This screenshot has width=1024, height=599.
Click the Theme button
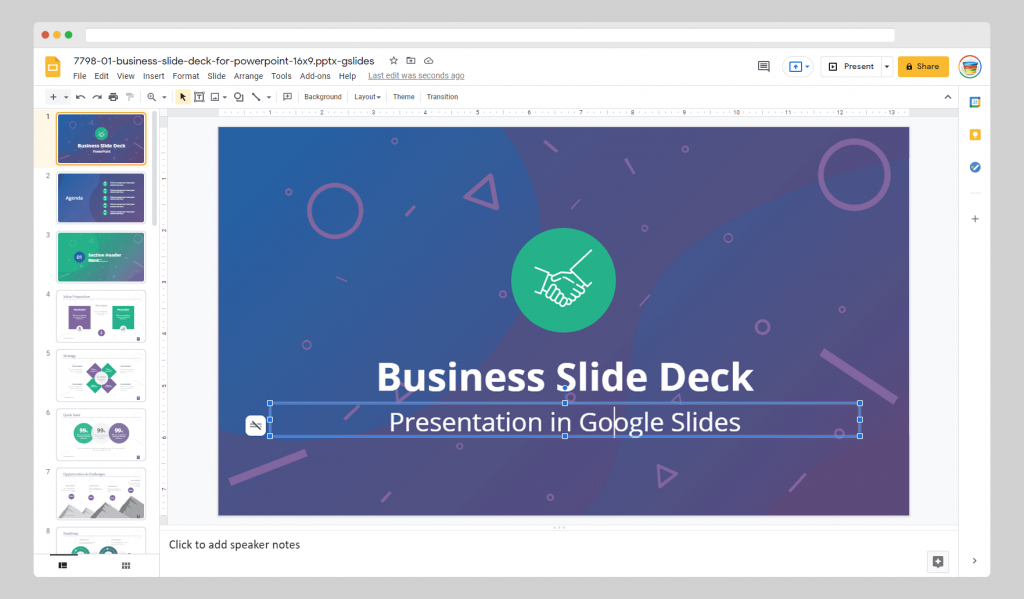404,97
